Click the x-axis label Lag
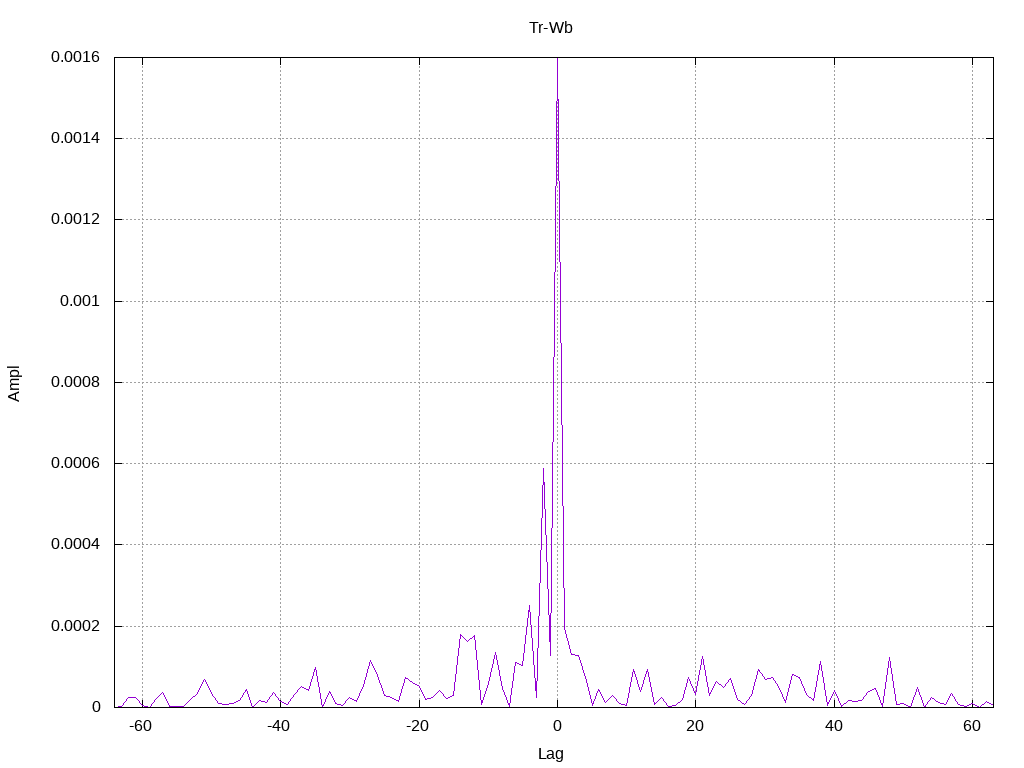The width and height of the screenshot is (1024, 768). click(551, 754)
